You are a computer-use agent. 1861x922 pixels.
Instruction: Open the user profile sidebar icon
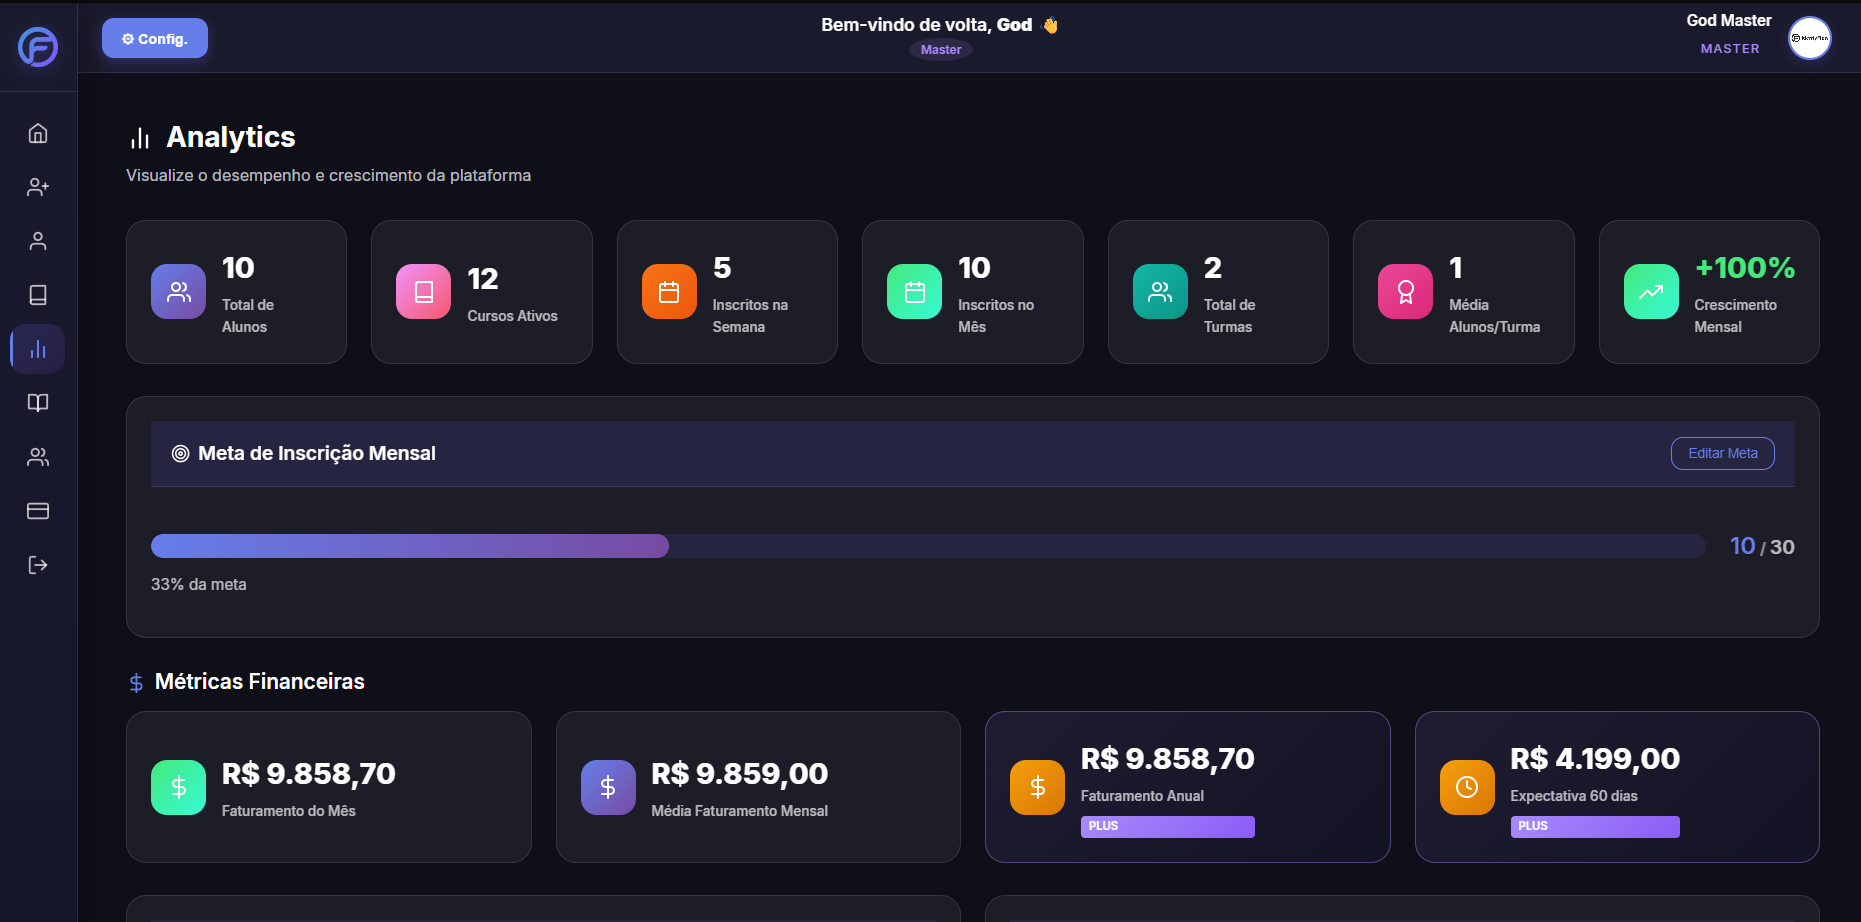pyautogui.click(x=37, y=240)
